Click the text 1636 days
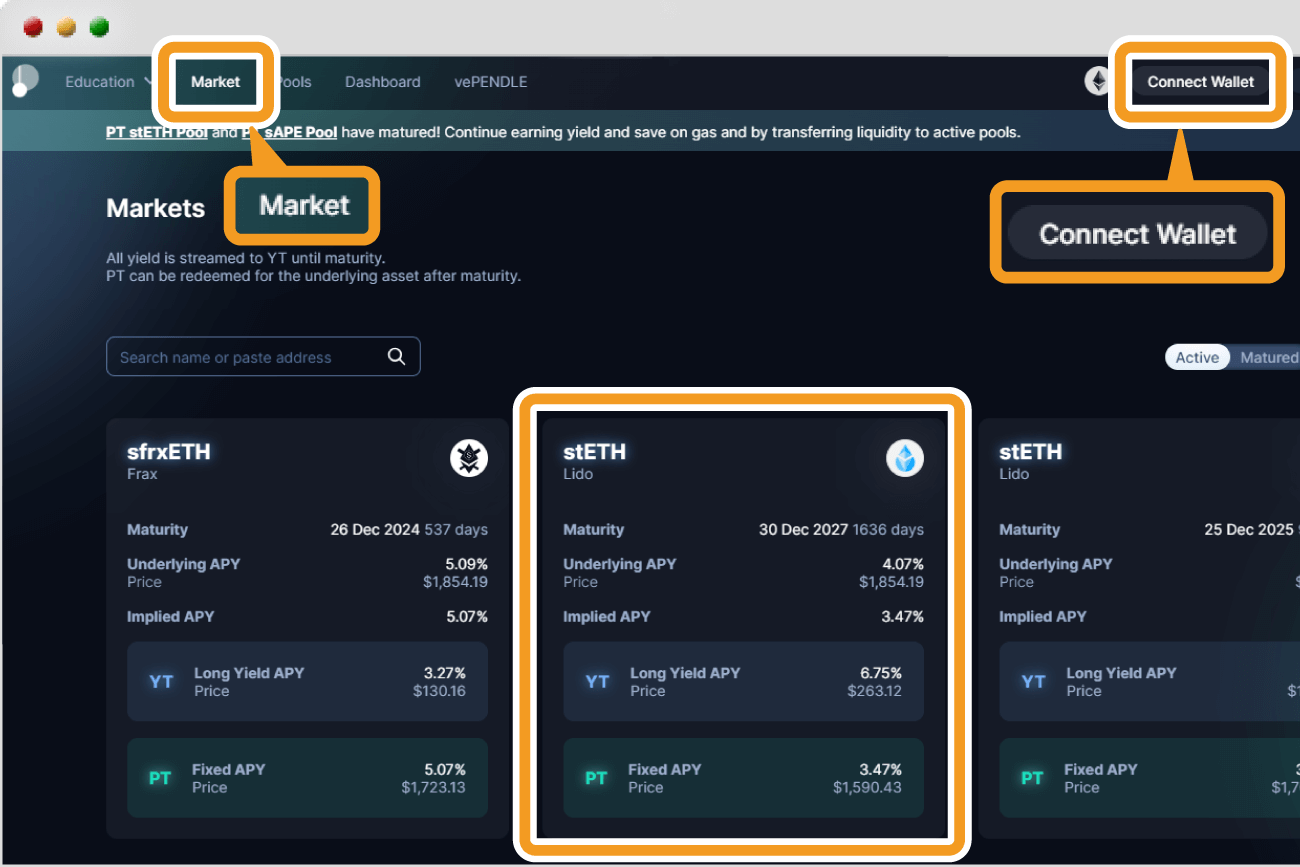 [x=888, y=530]
